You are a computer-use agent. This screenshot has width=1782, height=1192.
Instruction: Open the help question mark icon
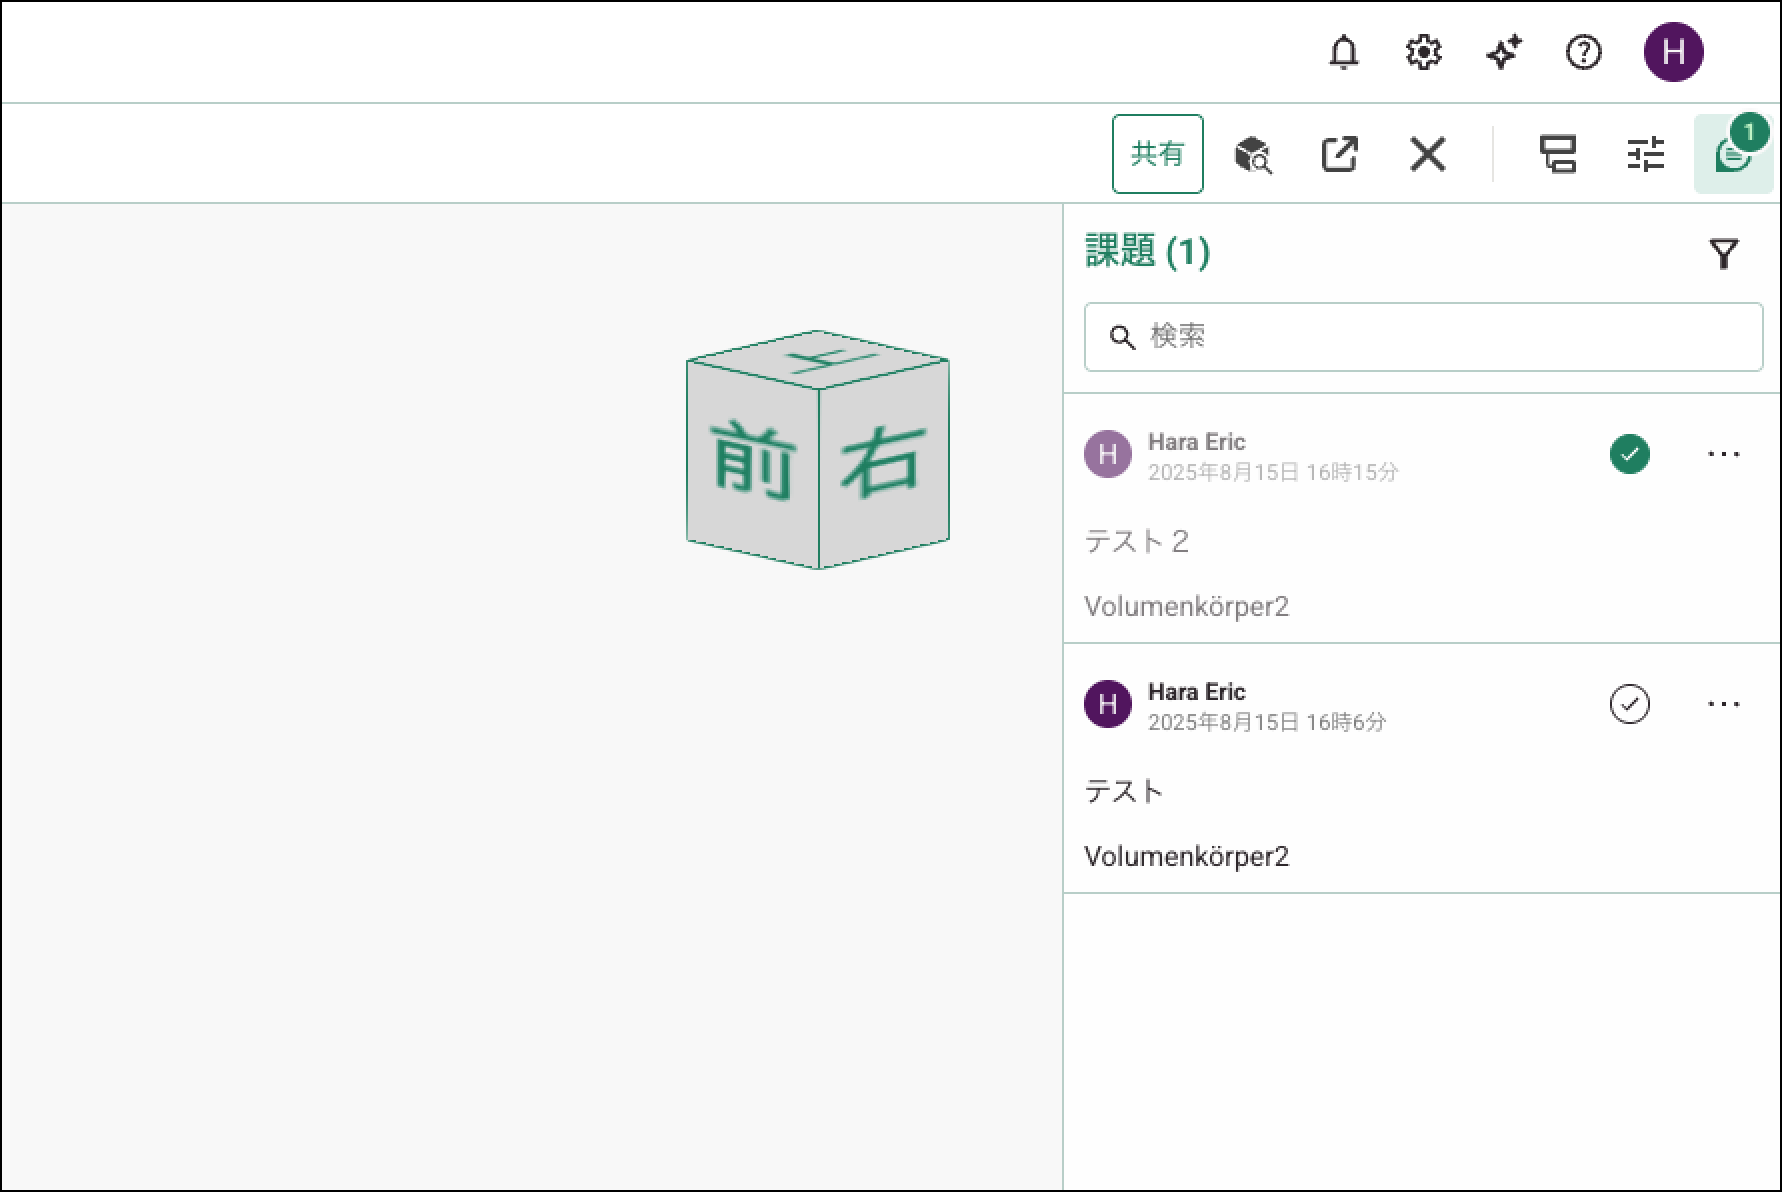[1583, 52]
